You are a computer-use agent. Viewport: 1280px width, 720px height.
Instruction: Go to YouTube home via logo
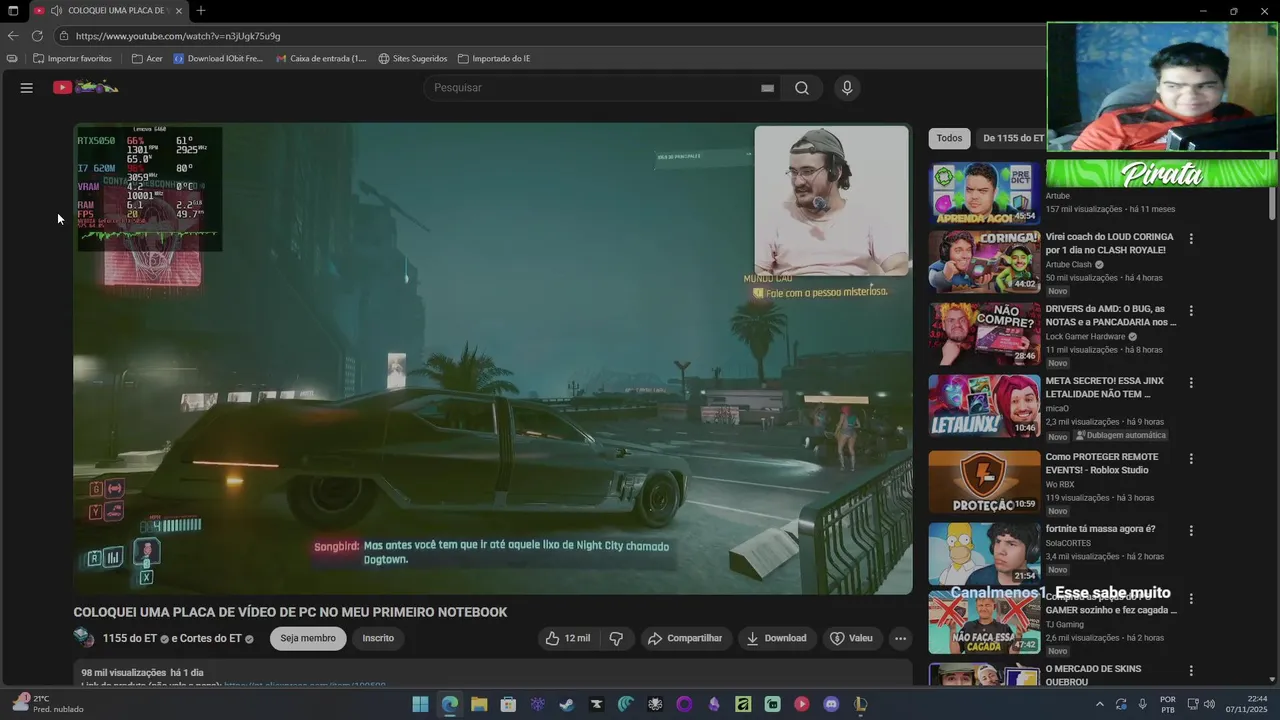tap(86, 87)
